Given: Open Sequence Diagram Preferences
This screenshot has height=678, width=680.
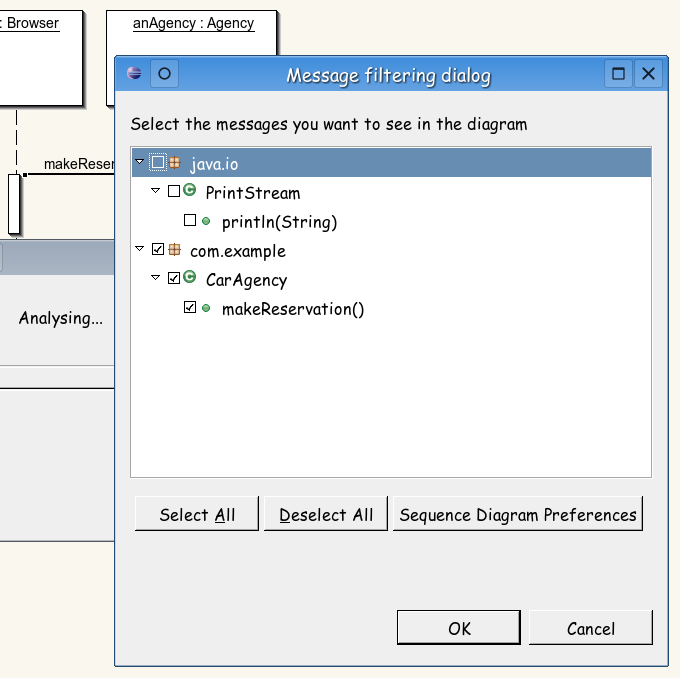Looking at the screenshot, I should click(x=518, y=514).
